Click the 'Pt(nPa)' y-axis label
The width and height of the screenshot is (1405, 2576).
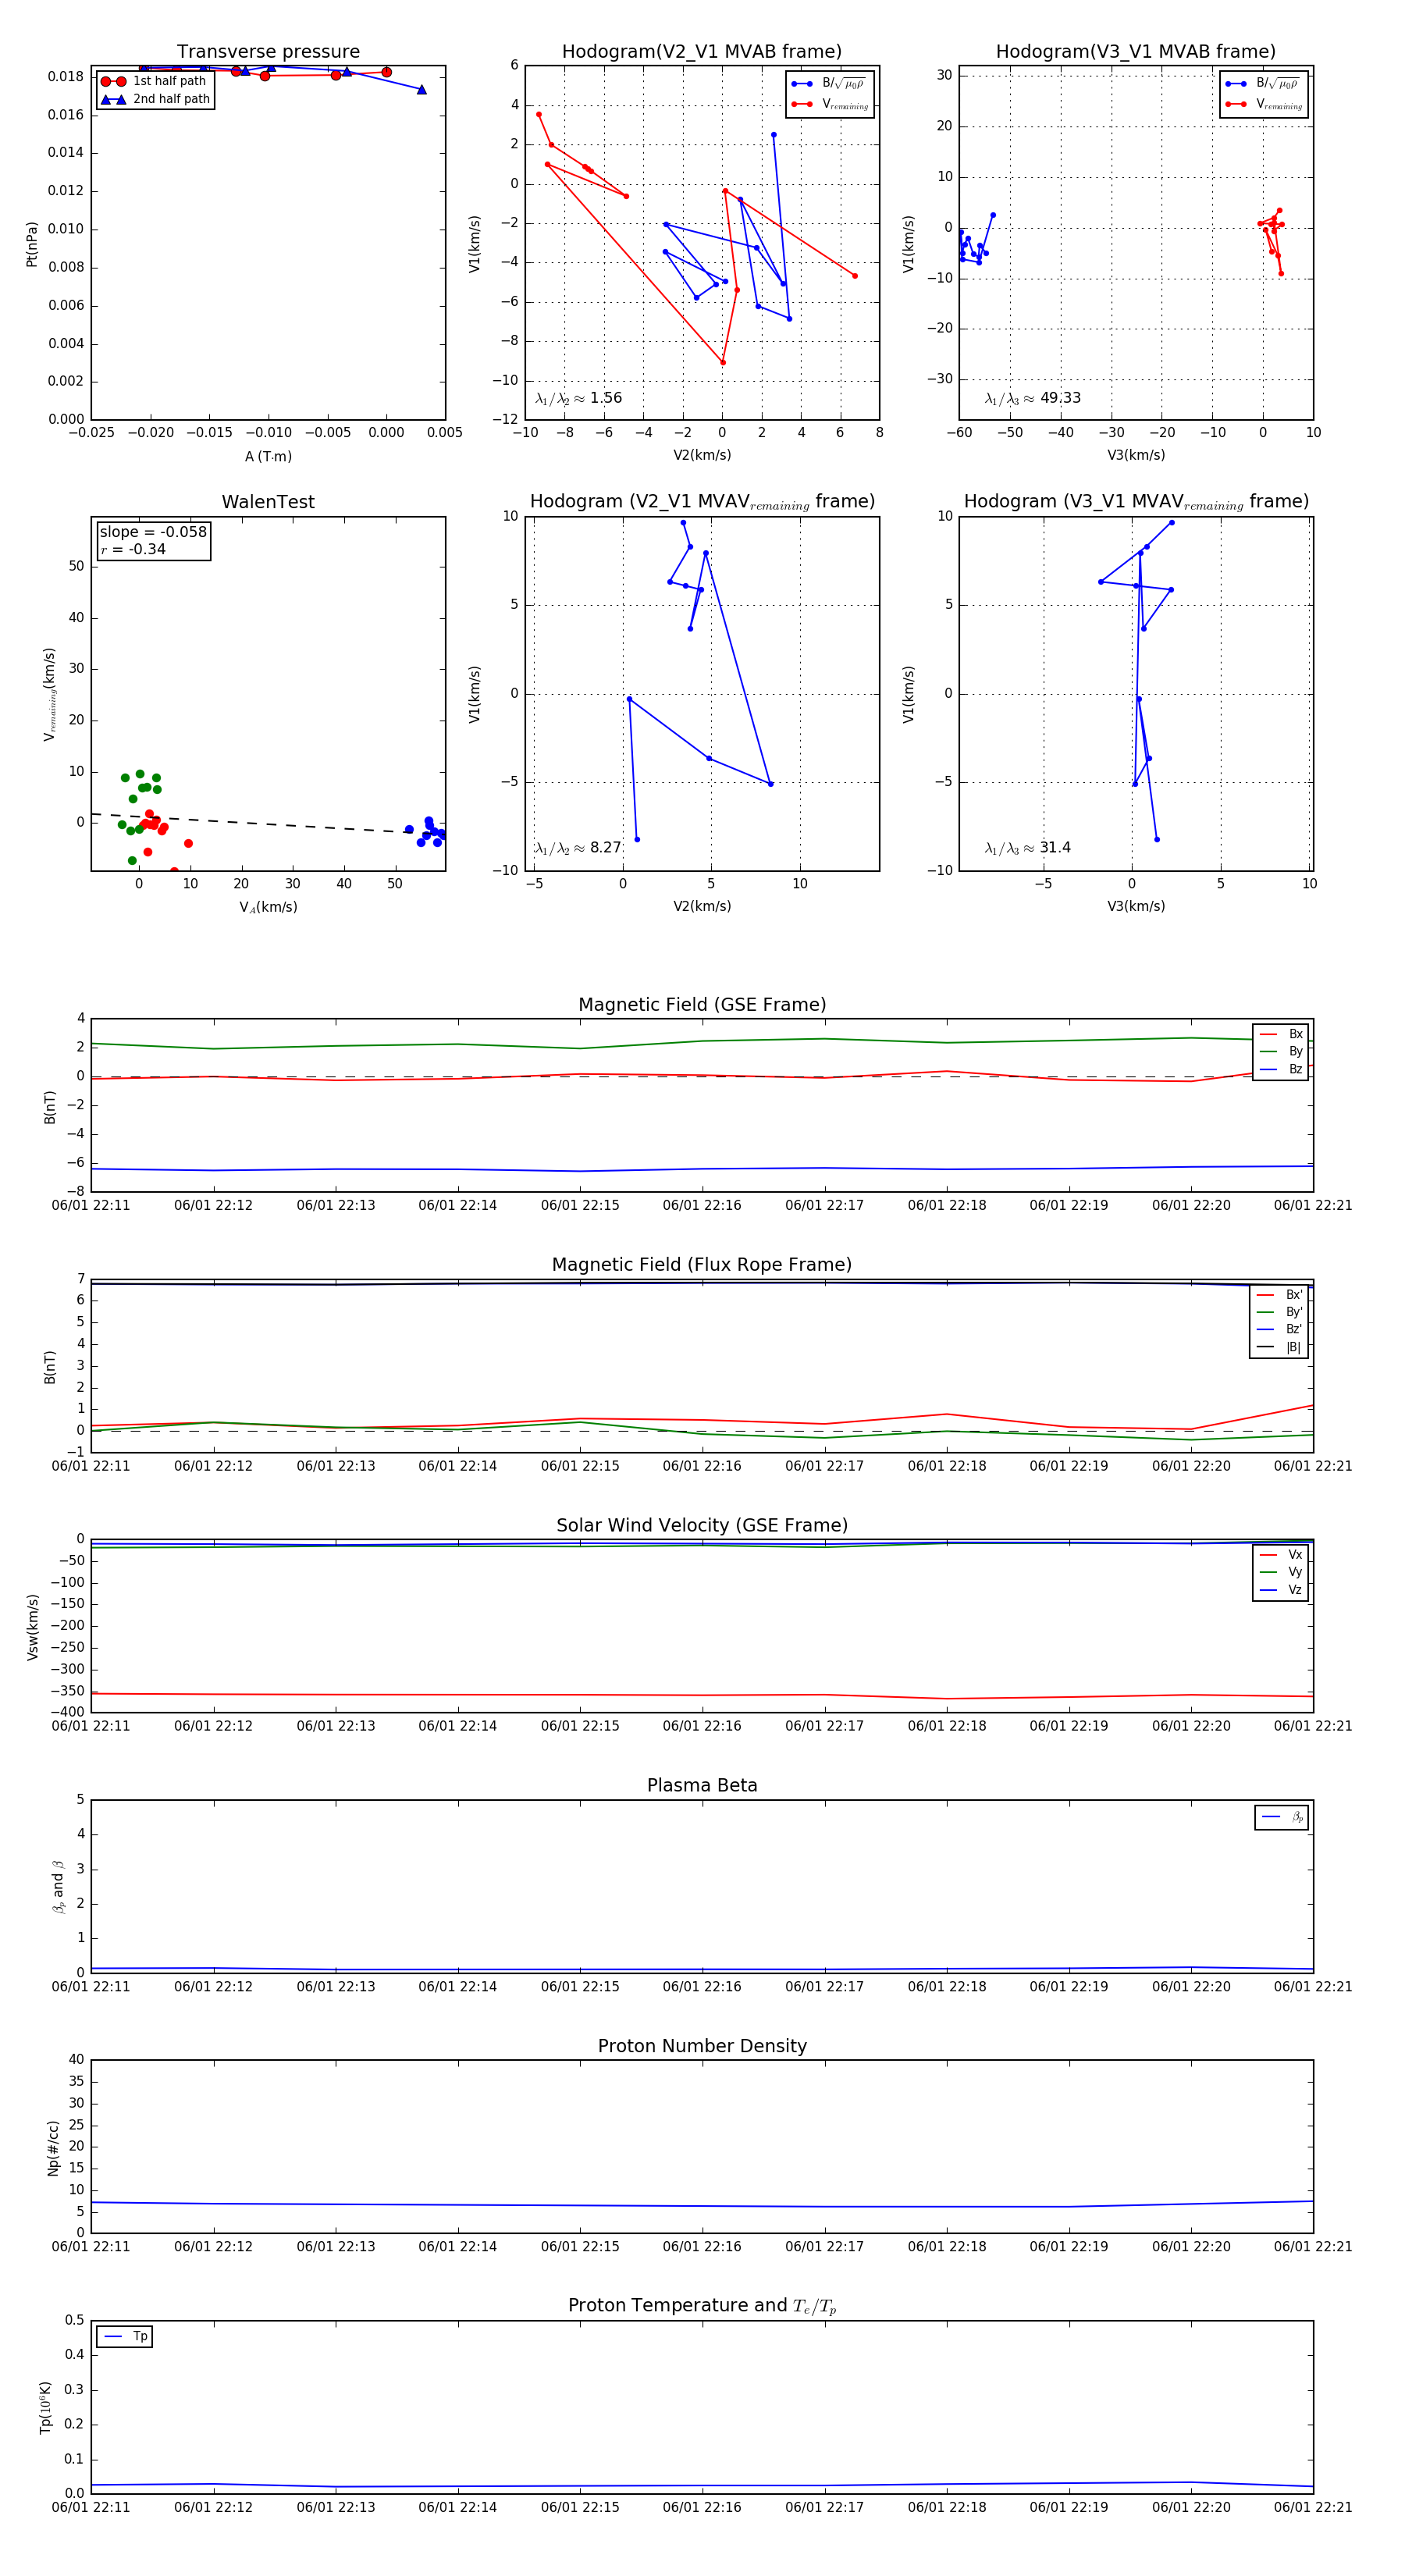31,244
